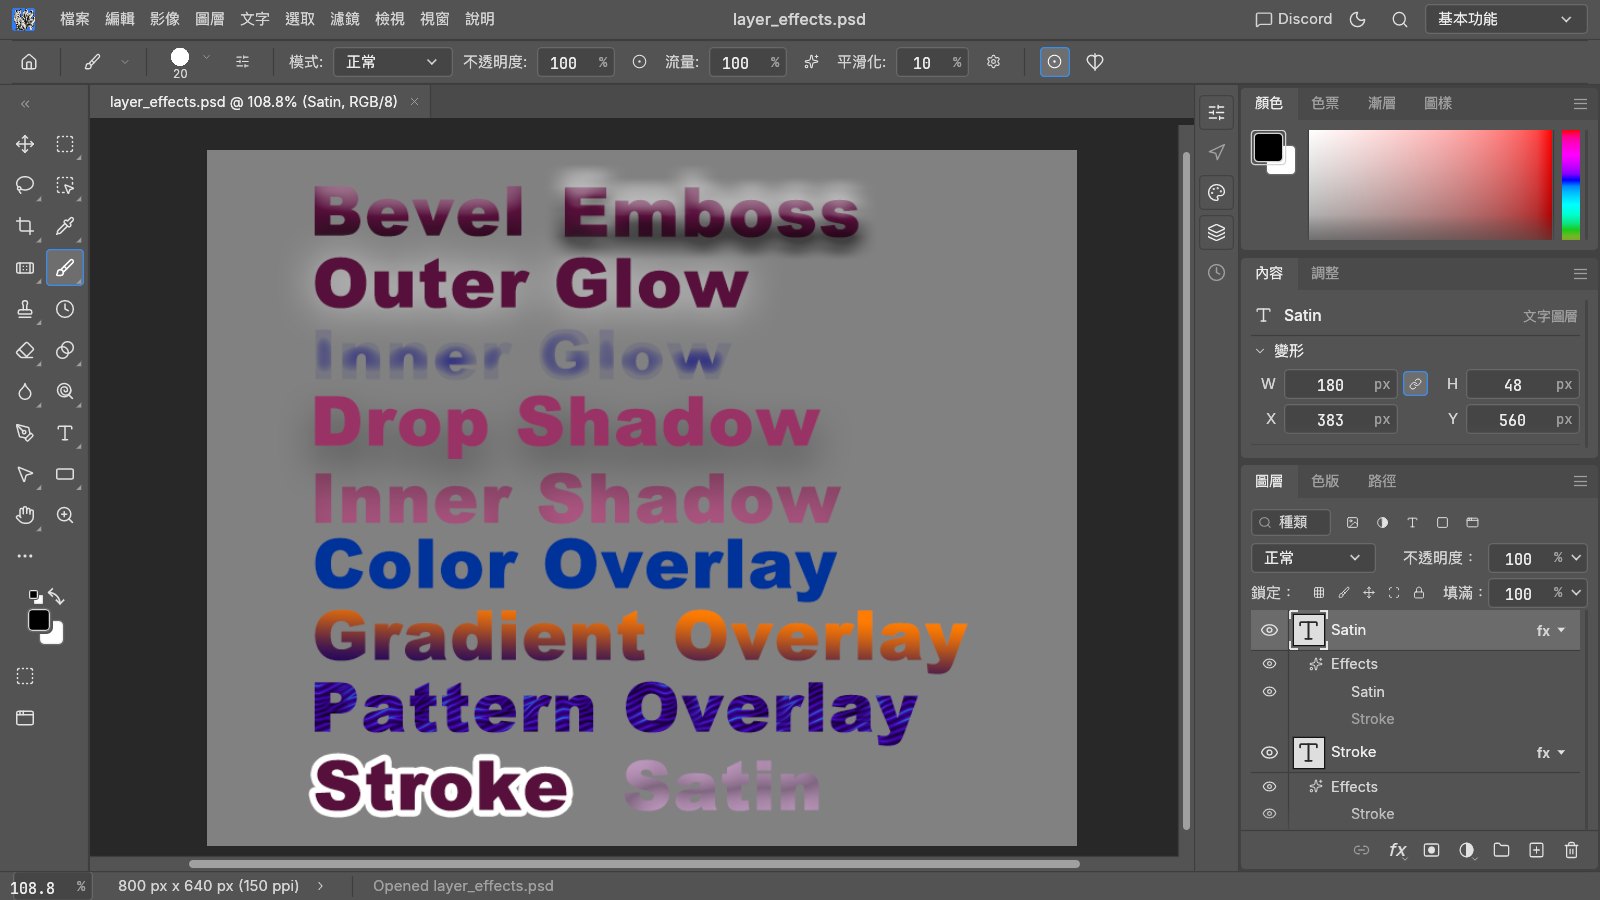1600x900 pixels.
Task: Swap foreground and background colors
Action: (x=56, y=597)
